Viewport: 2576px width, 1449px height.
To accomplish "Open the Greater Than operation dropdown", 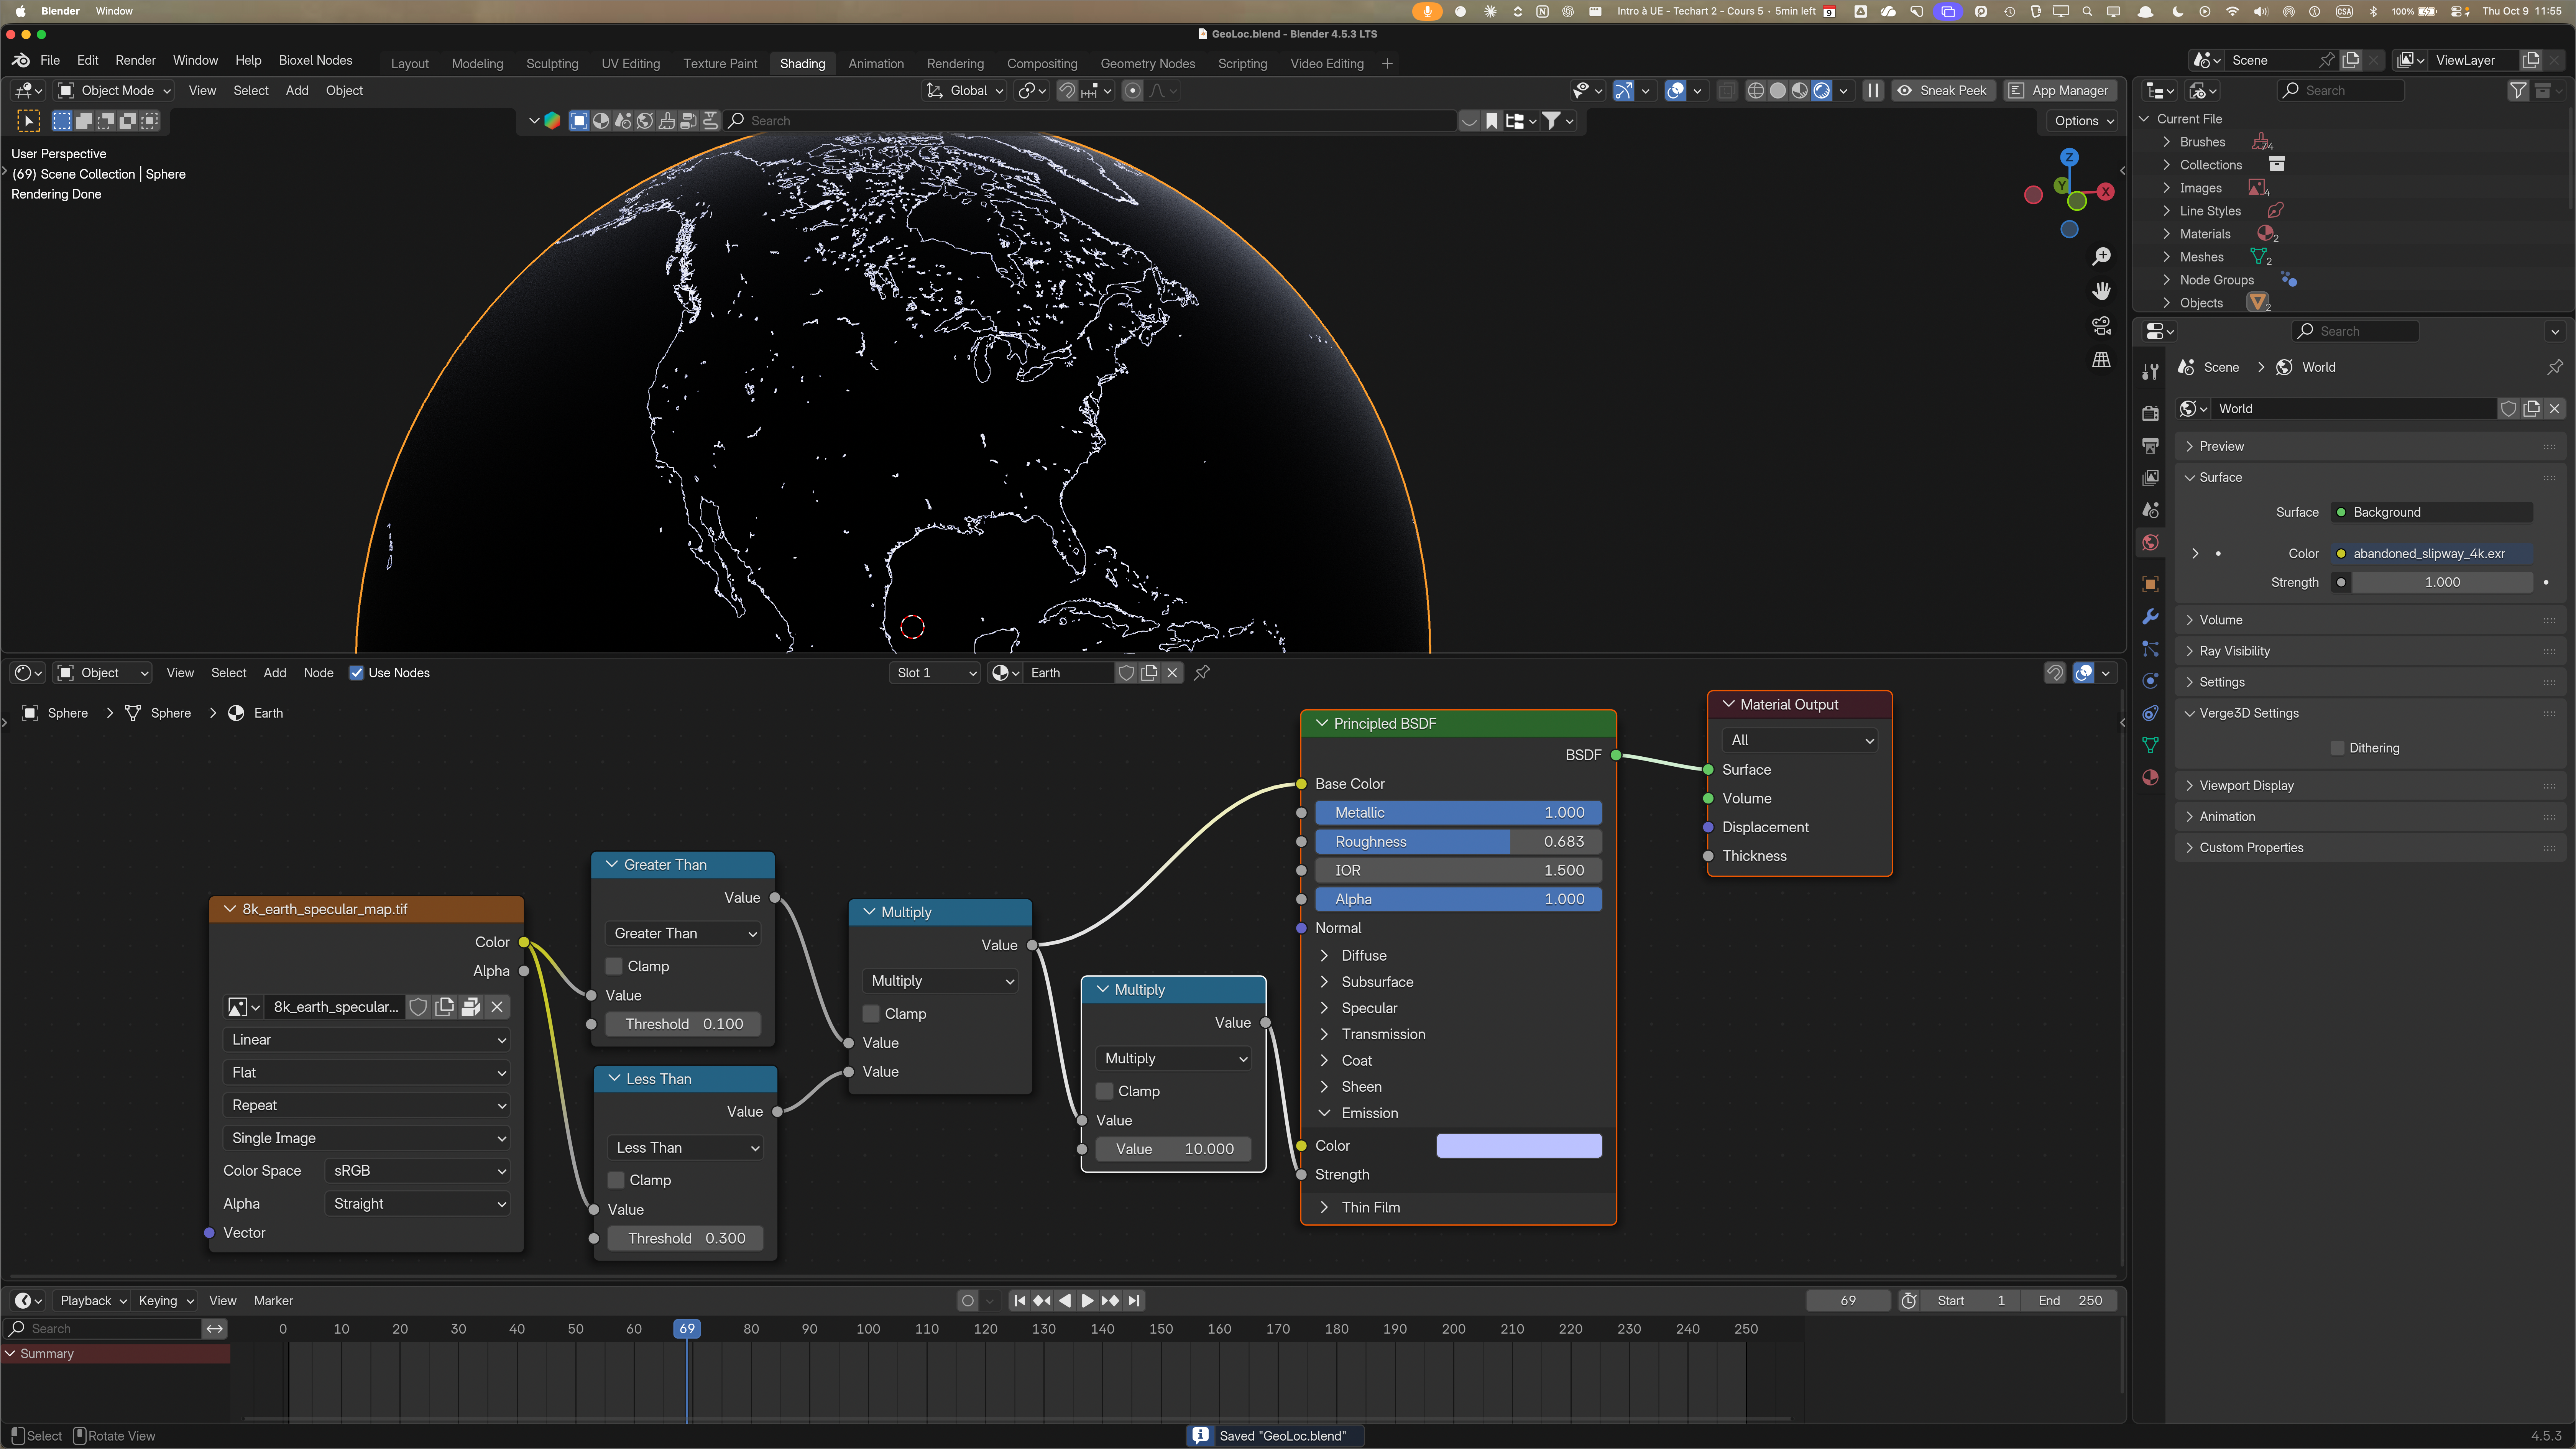I will 684,934.
